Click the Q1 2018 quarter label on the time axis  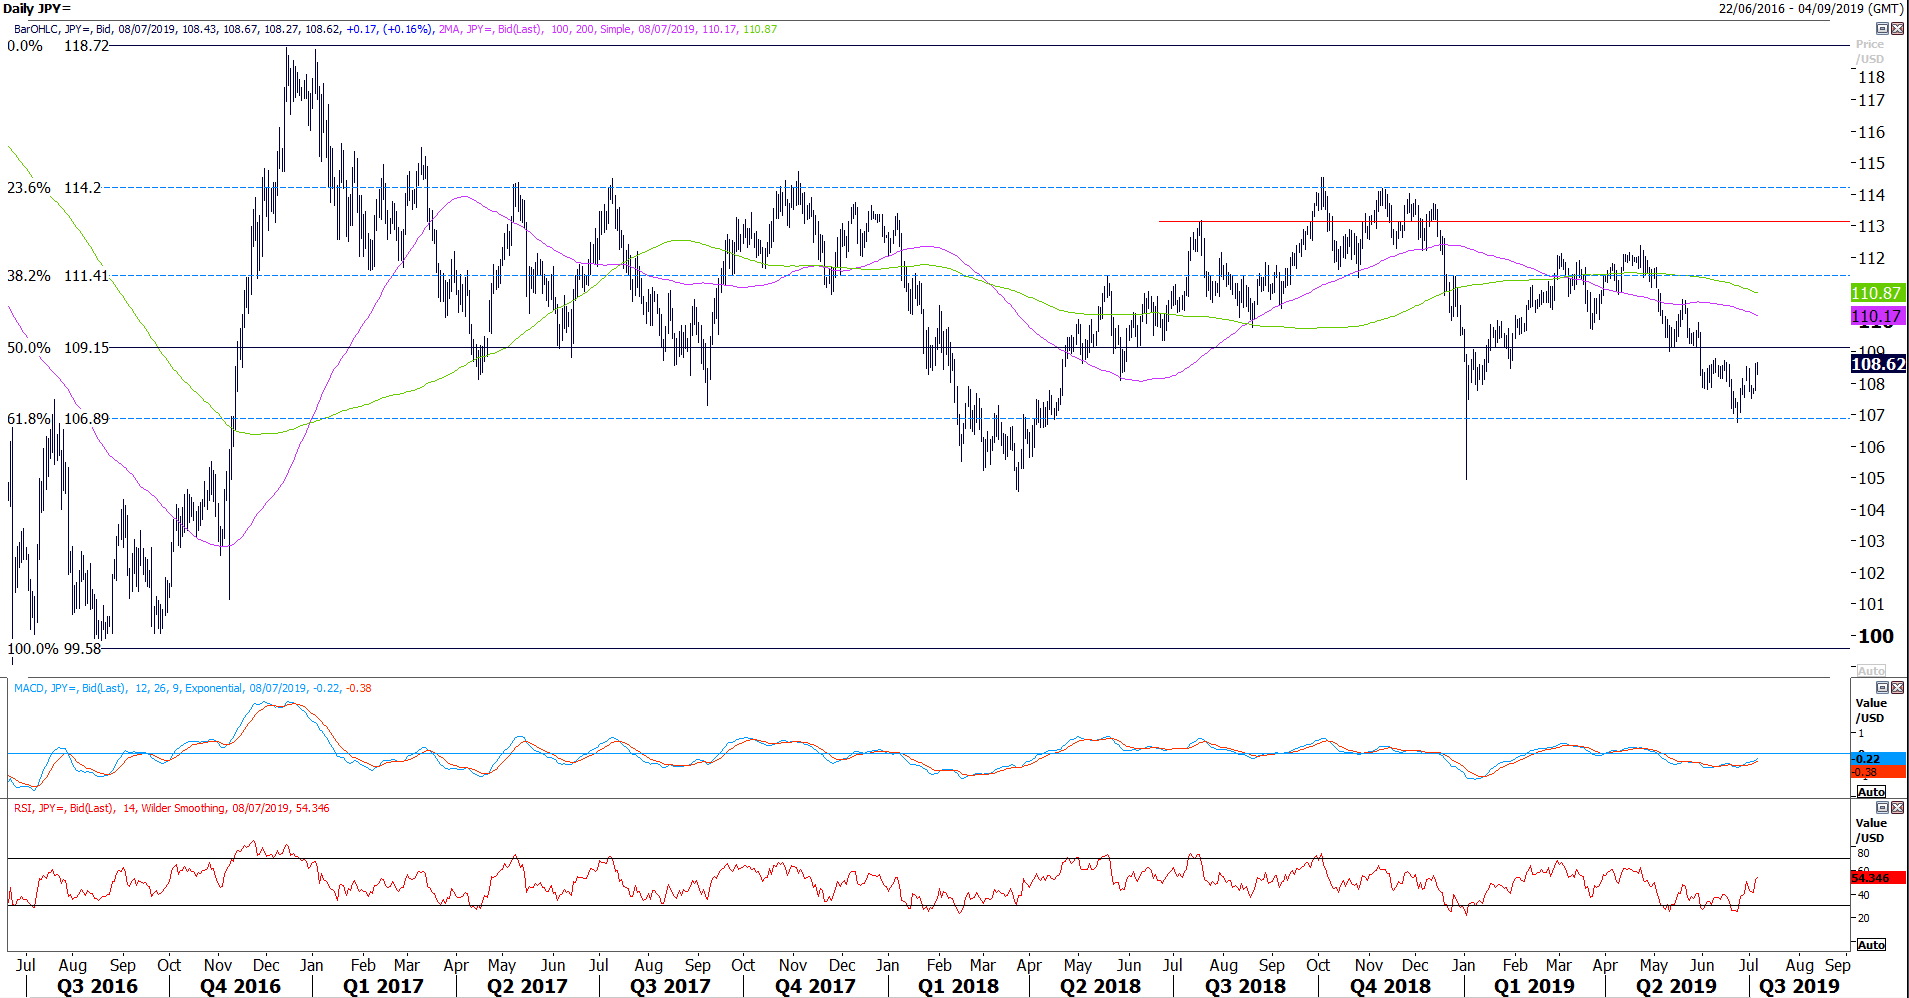[958, 986]
